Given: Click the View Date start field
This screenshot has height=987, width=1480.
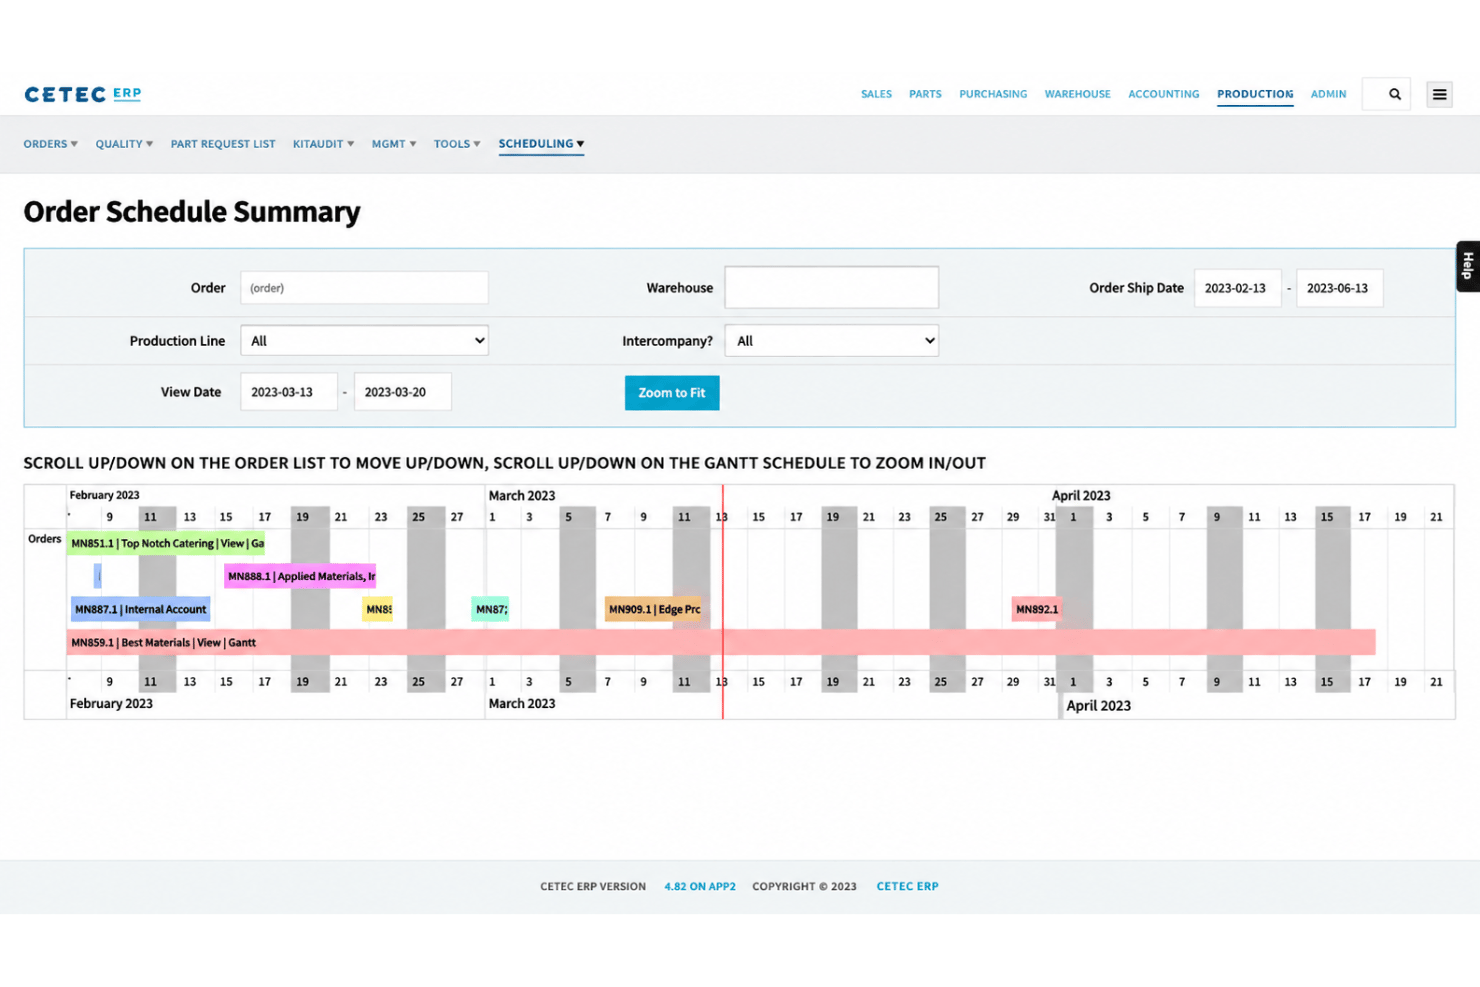Looking at the screenshot, I should [x=289, y=392].
